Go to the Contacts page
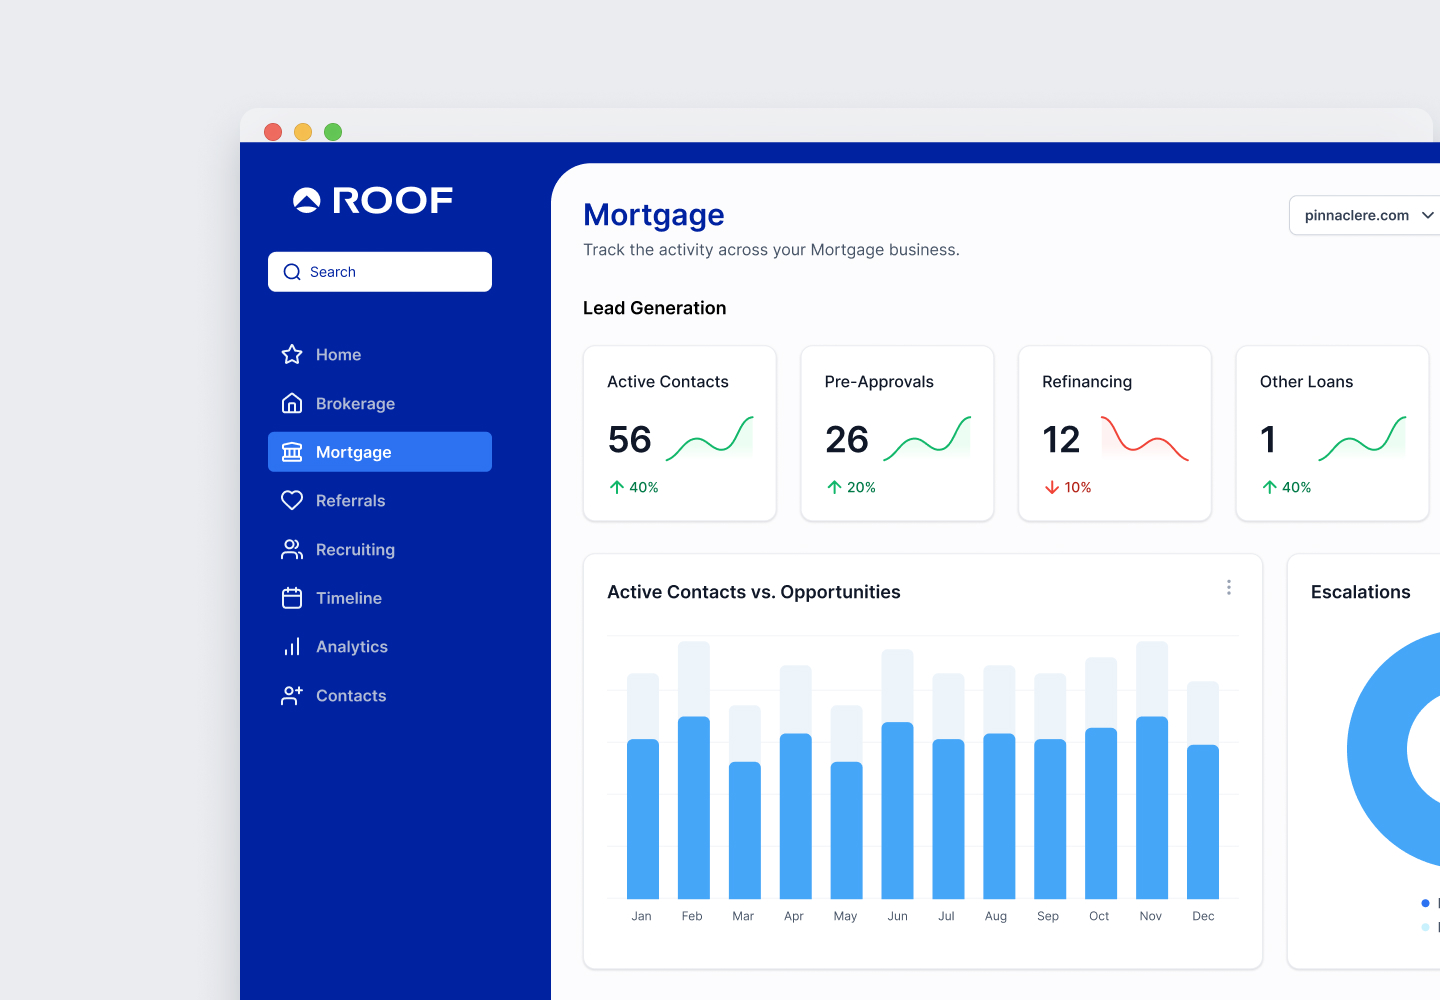Viewport: 1440px width, 1000px height. tap(380, 695)
